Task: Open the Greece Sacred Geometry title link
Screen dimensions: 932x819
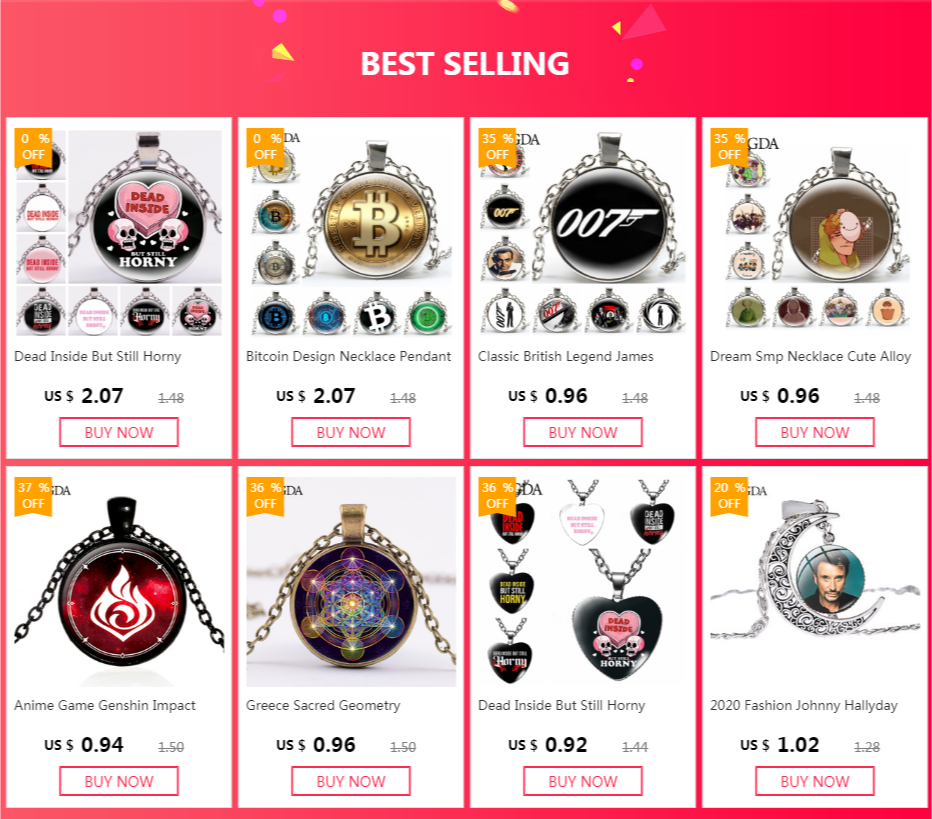Action: [x=323, y=705]
